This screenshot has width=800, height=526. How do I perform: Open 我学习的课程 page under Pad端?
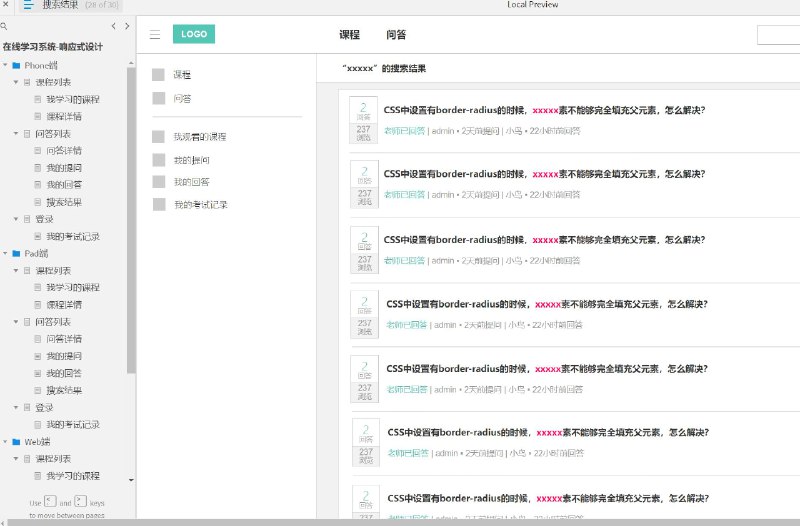click(x=73, y=288)
